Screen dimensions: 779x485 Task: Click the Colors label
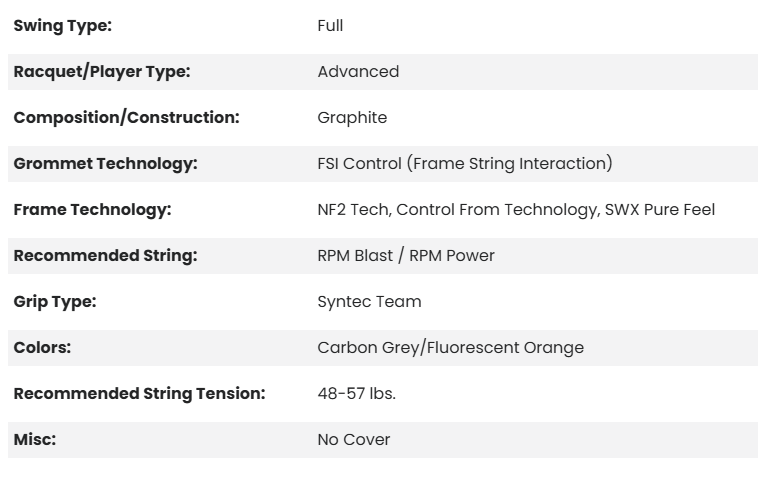tap(42, 348)
